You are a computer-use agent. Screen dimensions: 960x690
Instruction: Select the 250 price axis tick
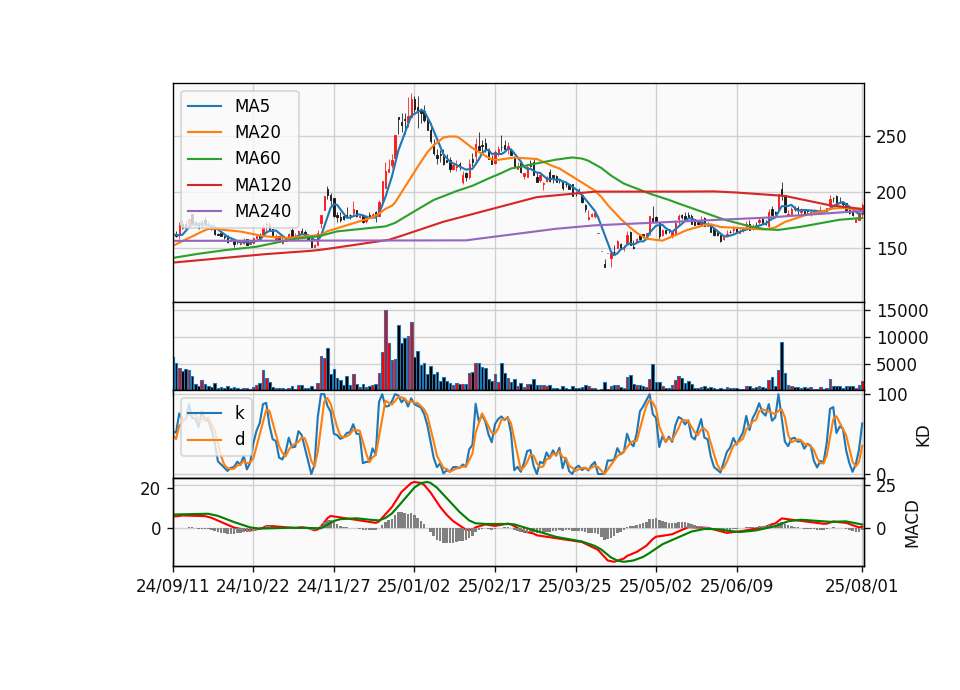[x=891, y=137]
